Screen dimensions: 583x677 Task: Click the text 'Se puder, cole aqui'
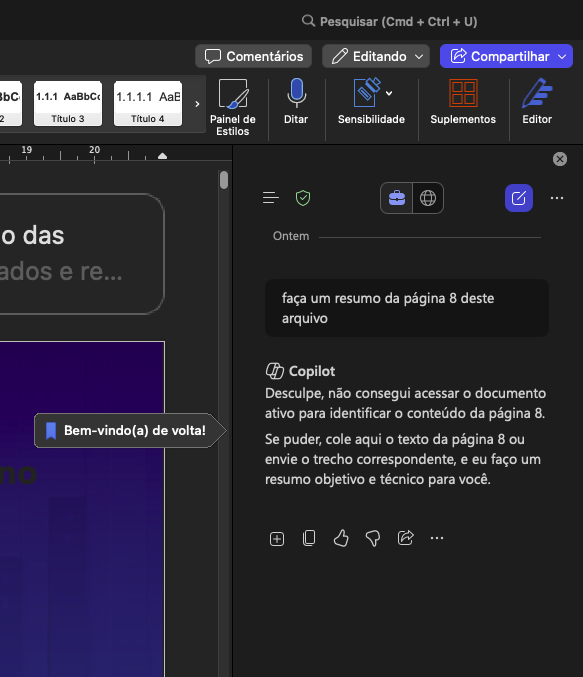click(x=402, y=459)
